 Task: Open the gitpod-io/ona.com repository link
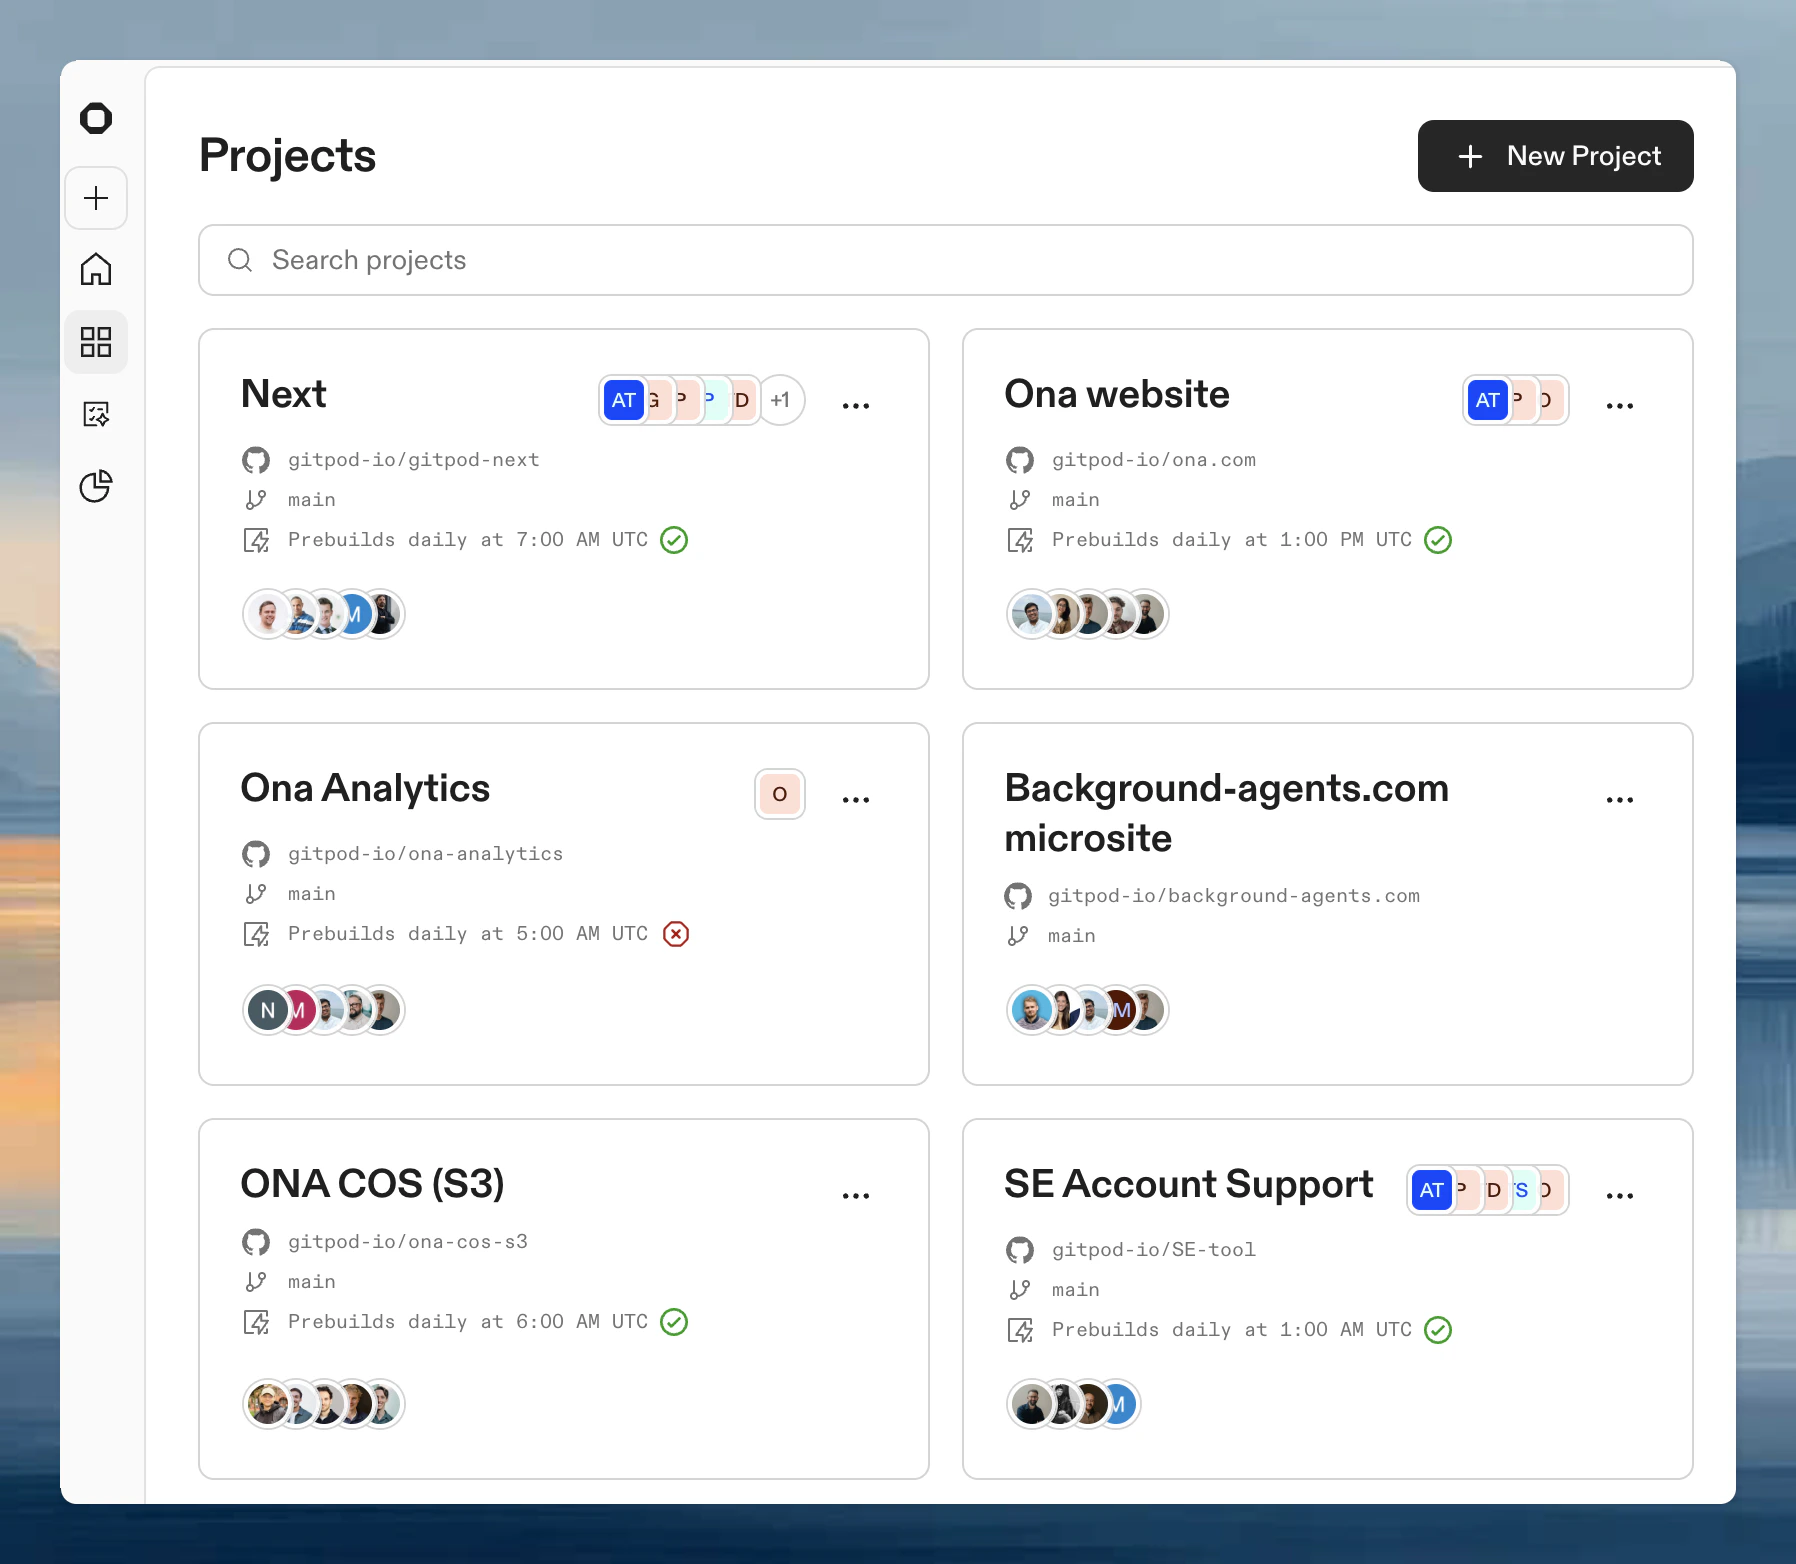pos(1153,459)
